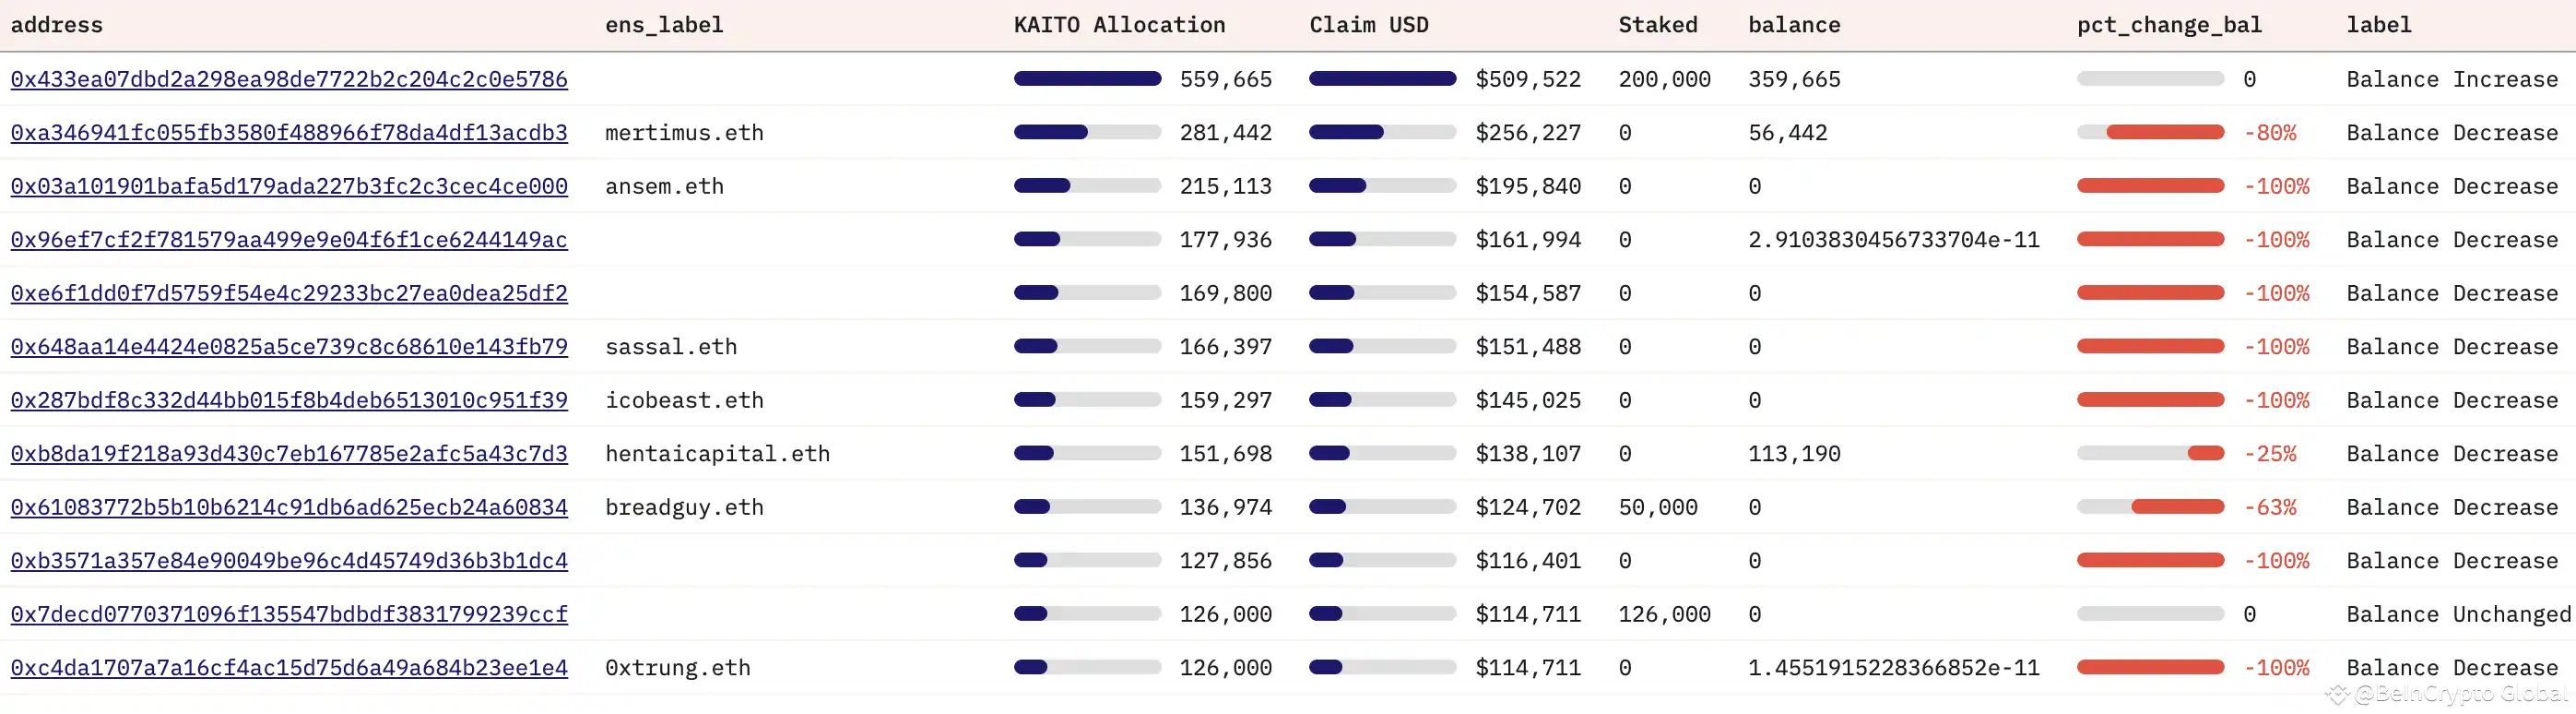Click the KAITO Allocation bar for 559,665
The width and height of the screenshot is (2576, 714).
(x=1087, y=79)
